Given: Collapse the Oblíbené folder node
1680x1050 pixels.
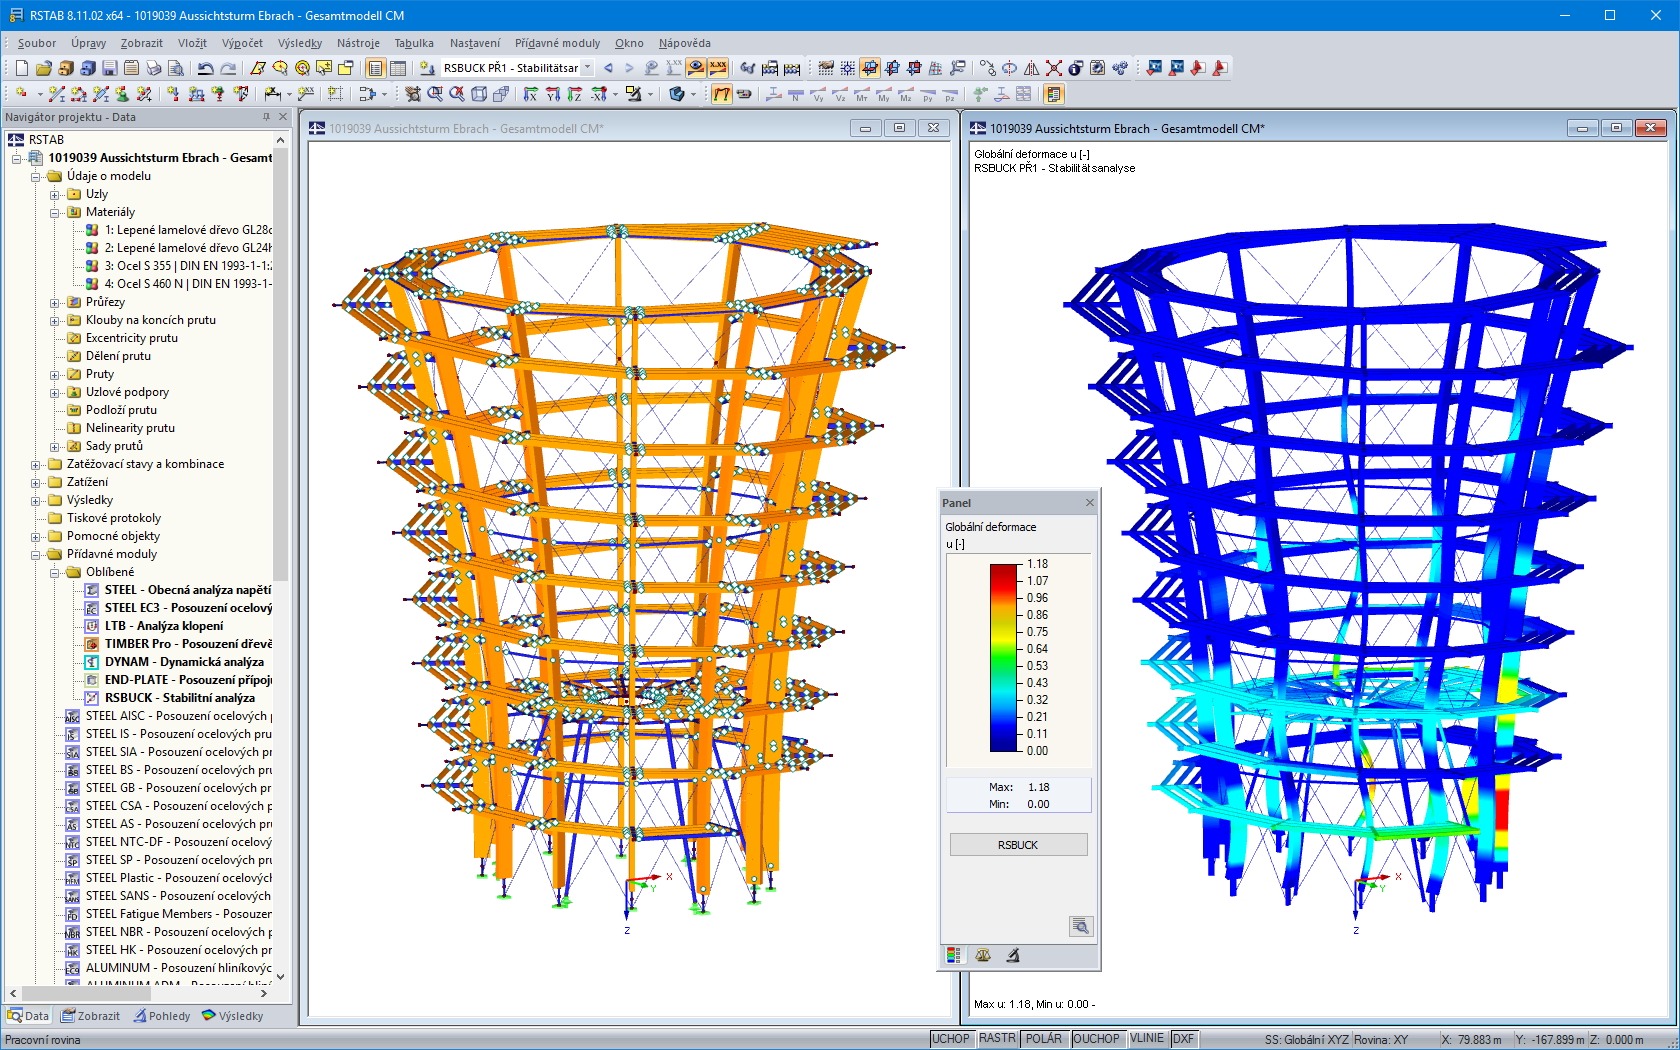Looking at the screenshot, I should (x=56, y=572).
